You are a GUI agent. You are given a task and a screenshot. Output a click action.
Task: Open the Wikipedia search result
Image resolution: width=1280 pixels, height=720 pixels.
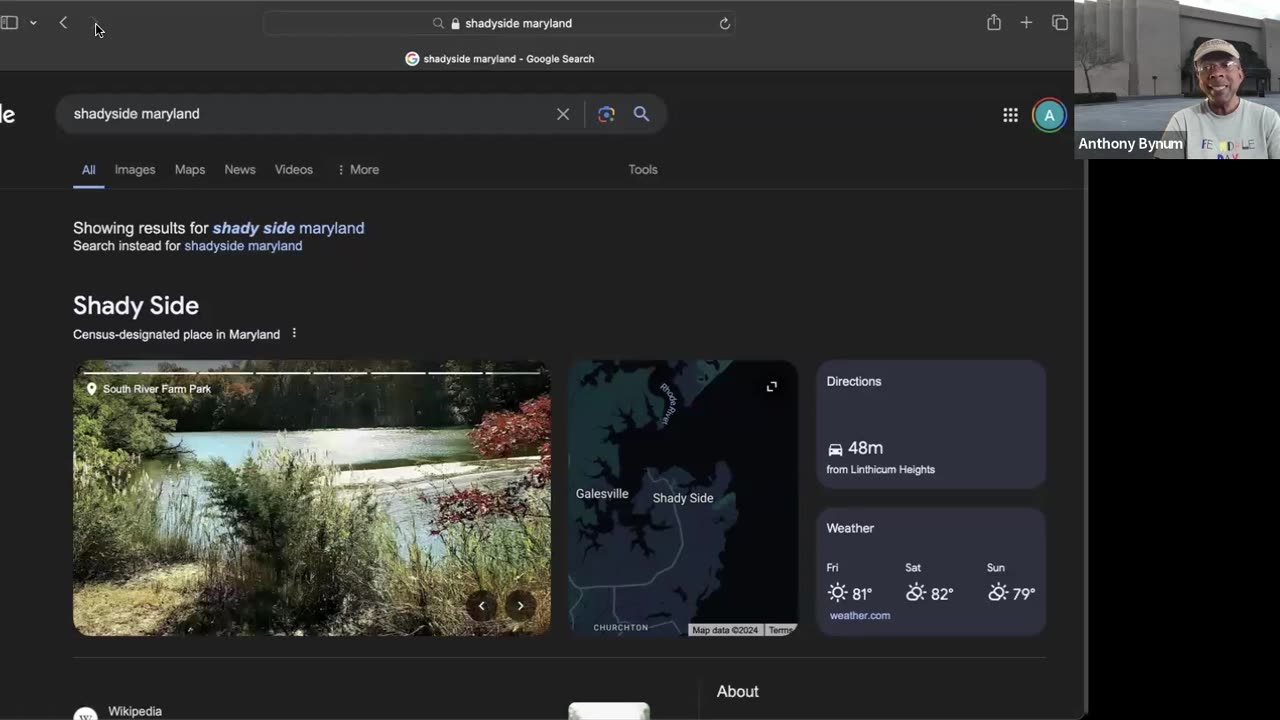(x=135, y=711)
